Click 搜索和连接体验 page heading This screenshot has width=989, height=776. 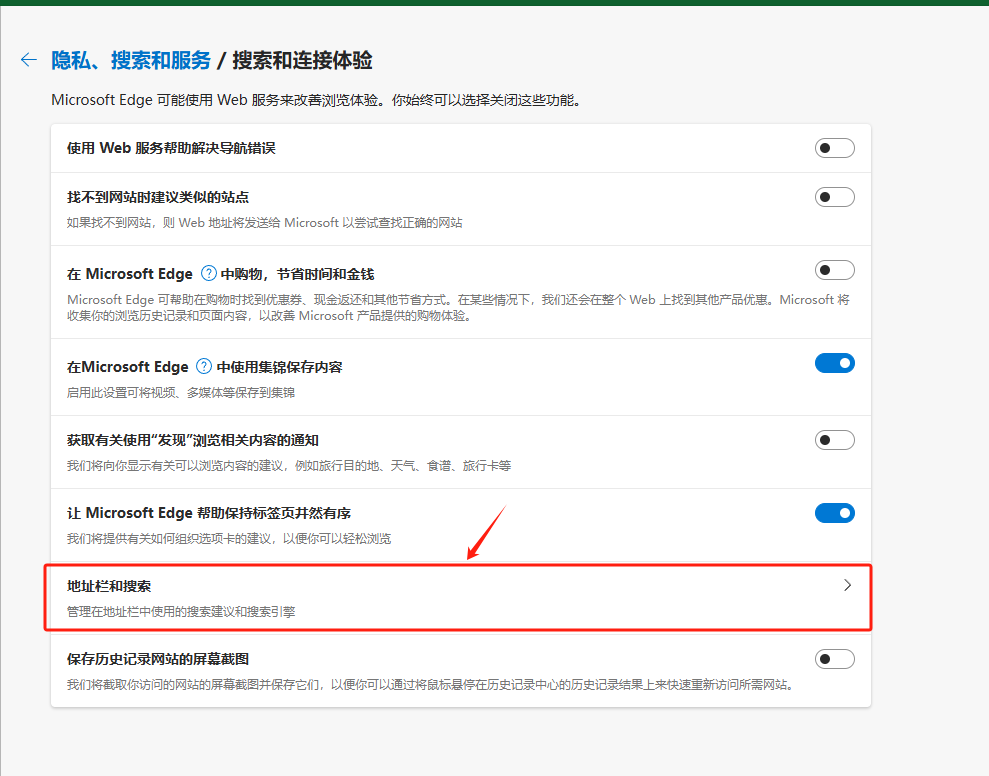[x=302, y=61]
